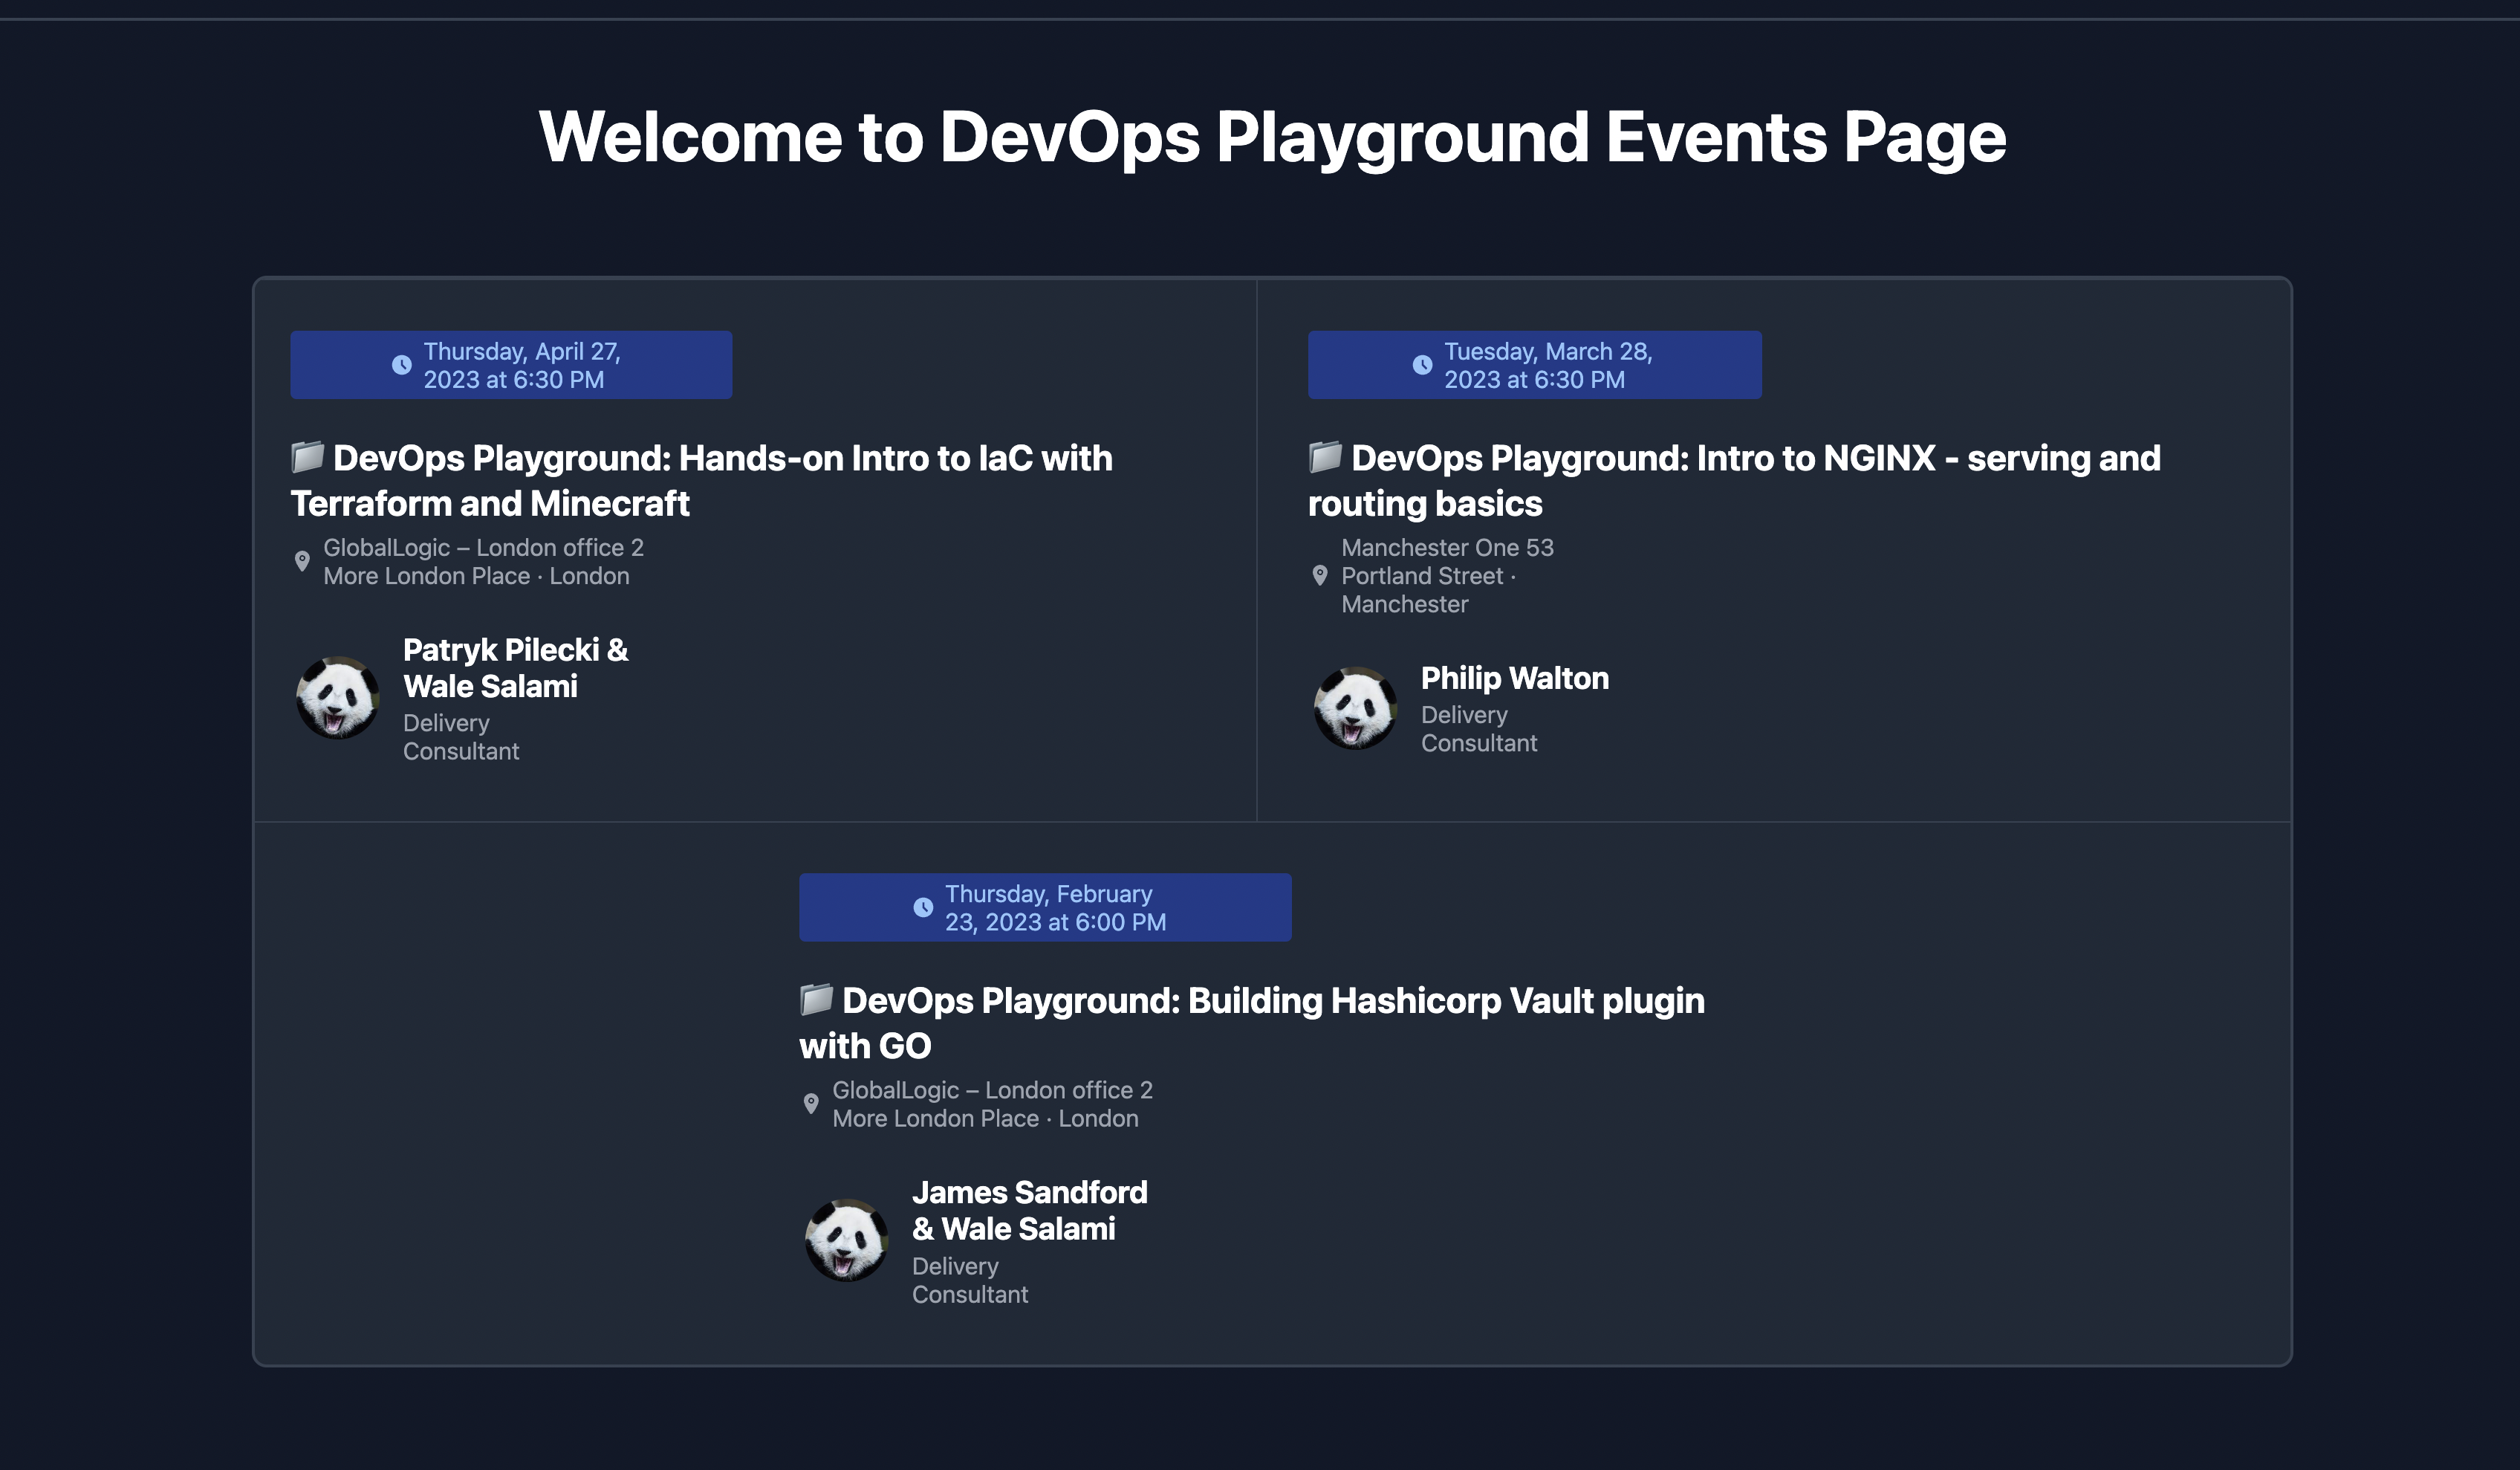Click the folder icon beside the NGINX event title
This screenshot has height=1470, width=2520.
[1323, 457]
